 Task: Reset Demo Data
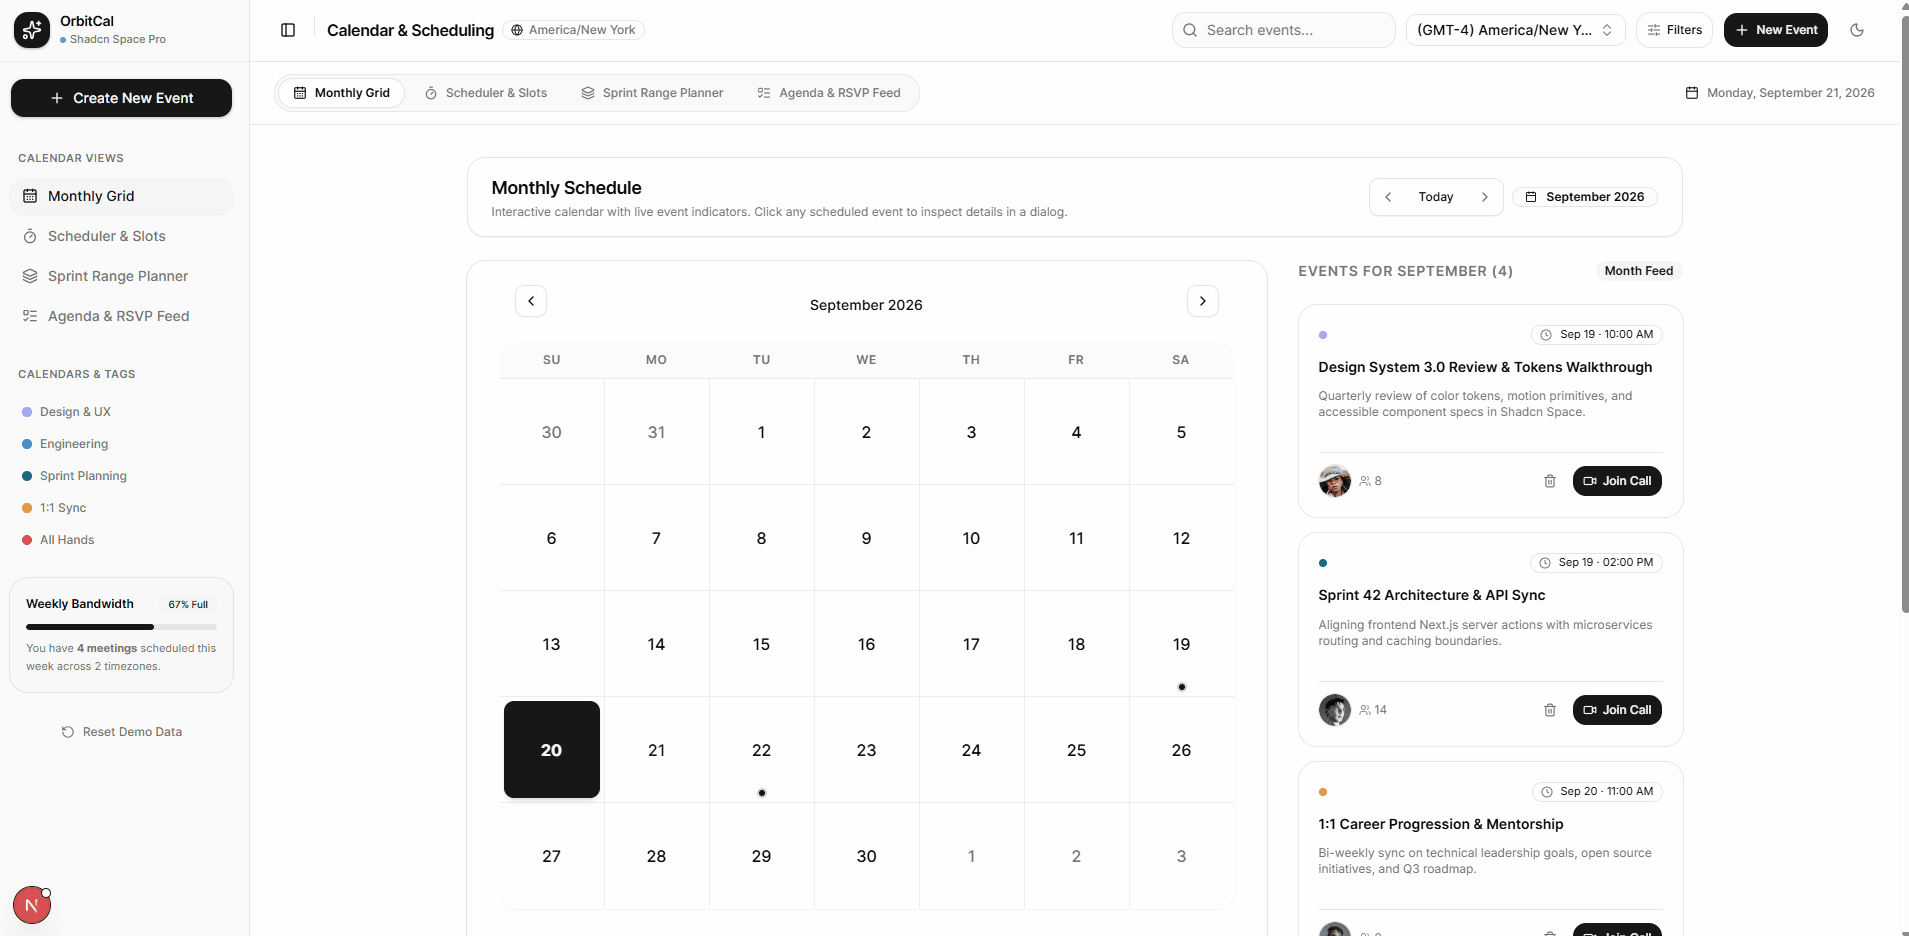[x=122, y=732]
